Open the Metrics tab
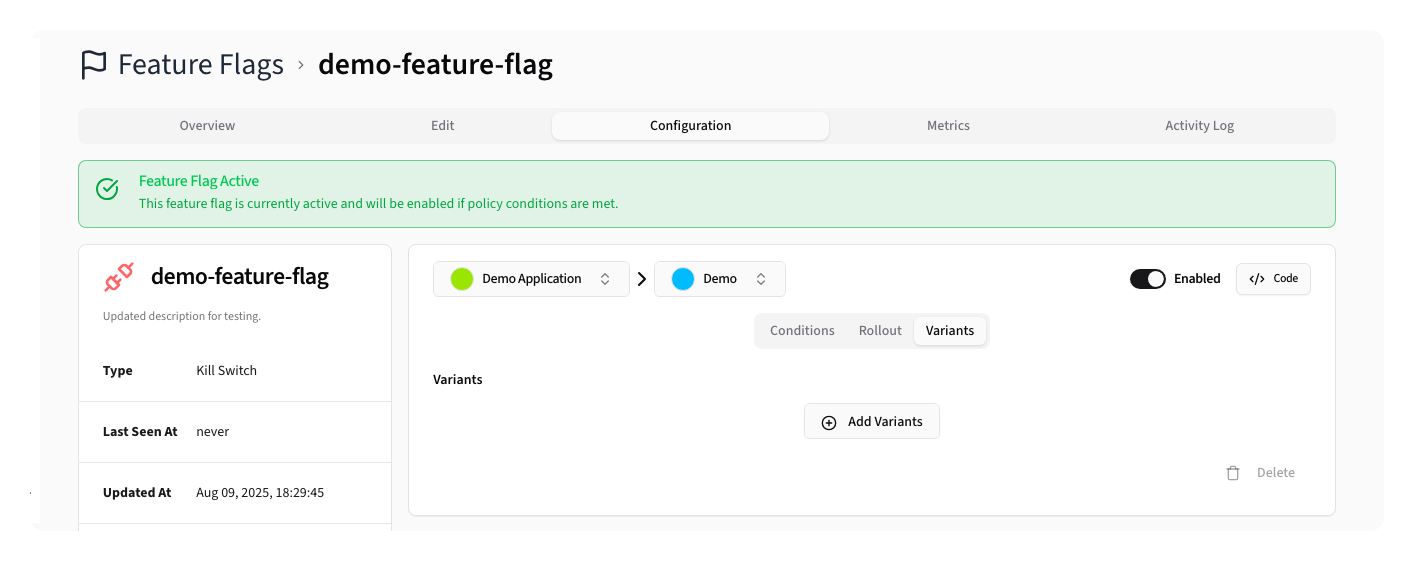Viewport: 1426px width, 573px height. coord(948,126)
